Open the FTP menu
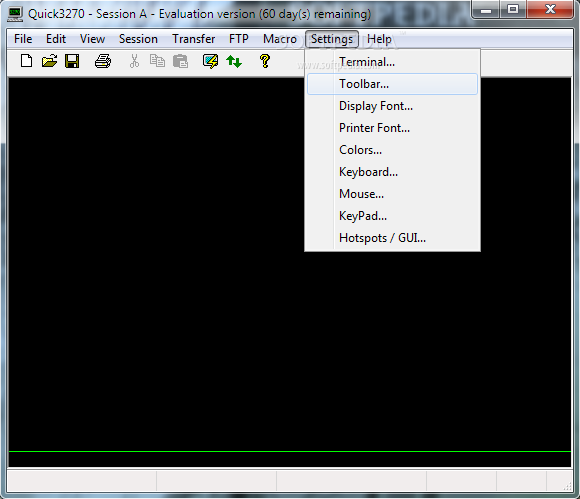 point(239,39)
